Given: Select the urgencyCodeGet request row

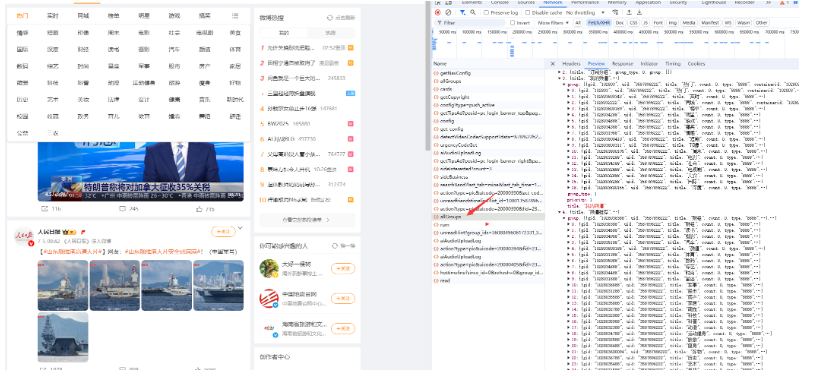Looking at the screenshot, I should 488,145.
